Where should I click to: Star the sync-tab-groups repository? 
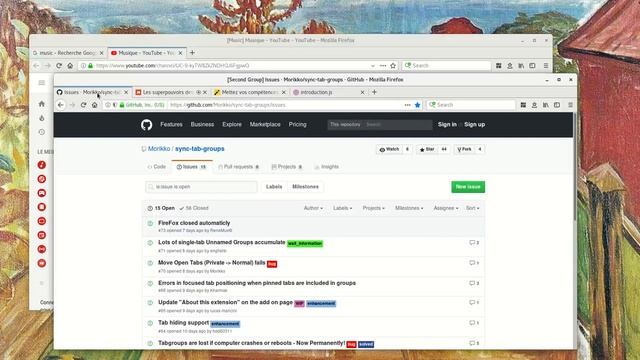(x=427, y=149)
